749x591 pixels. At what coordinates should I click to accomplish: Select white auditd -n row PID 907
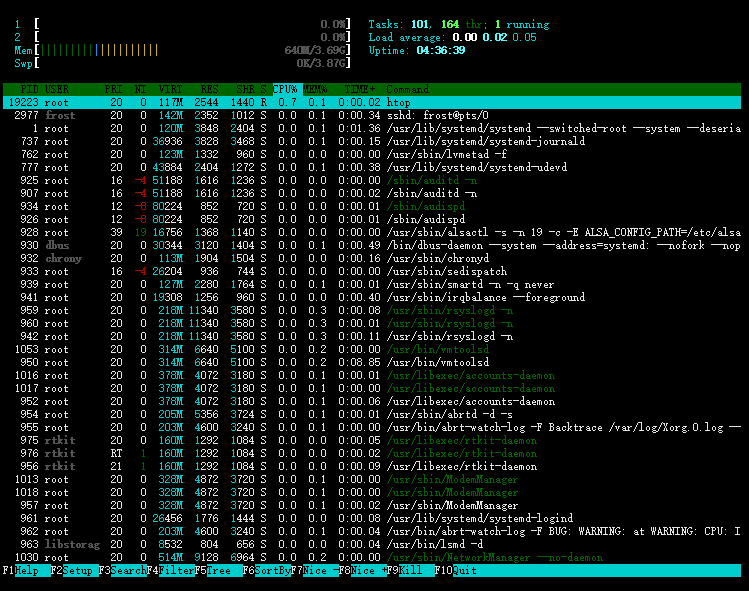[372, 193]
